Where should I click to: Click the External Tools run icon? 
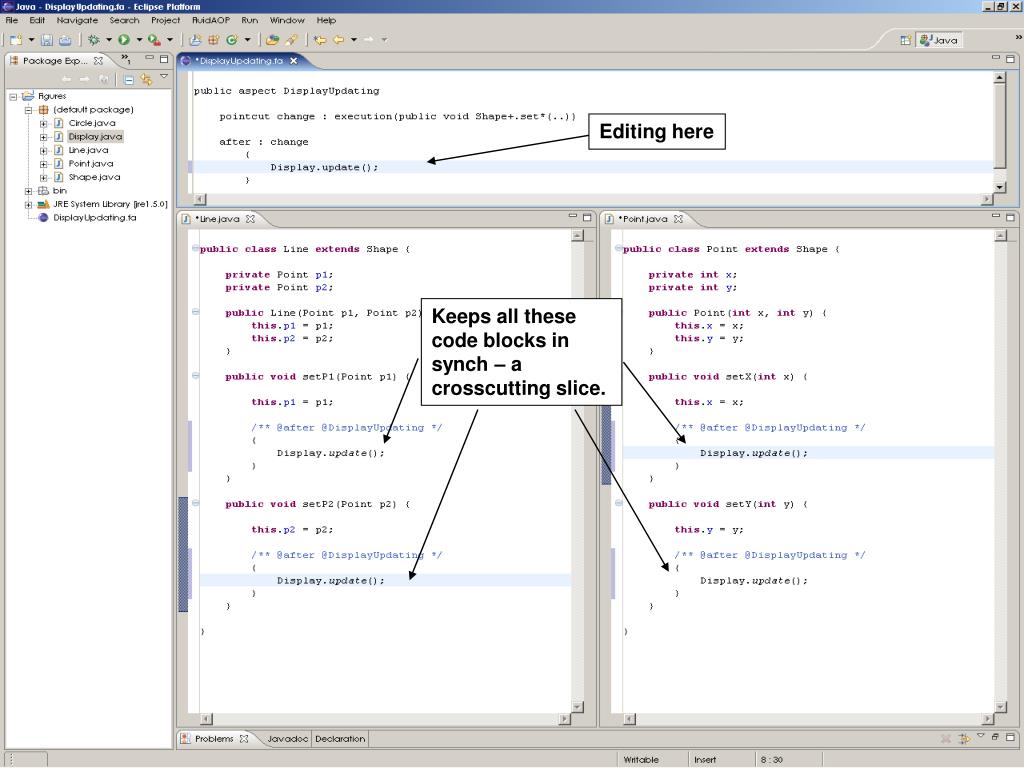154,40
